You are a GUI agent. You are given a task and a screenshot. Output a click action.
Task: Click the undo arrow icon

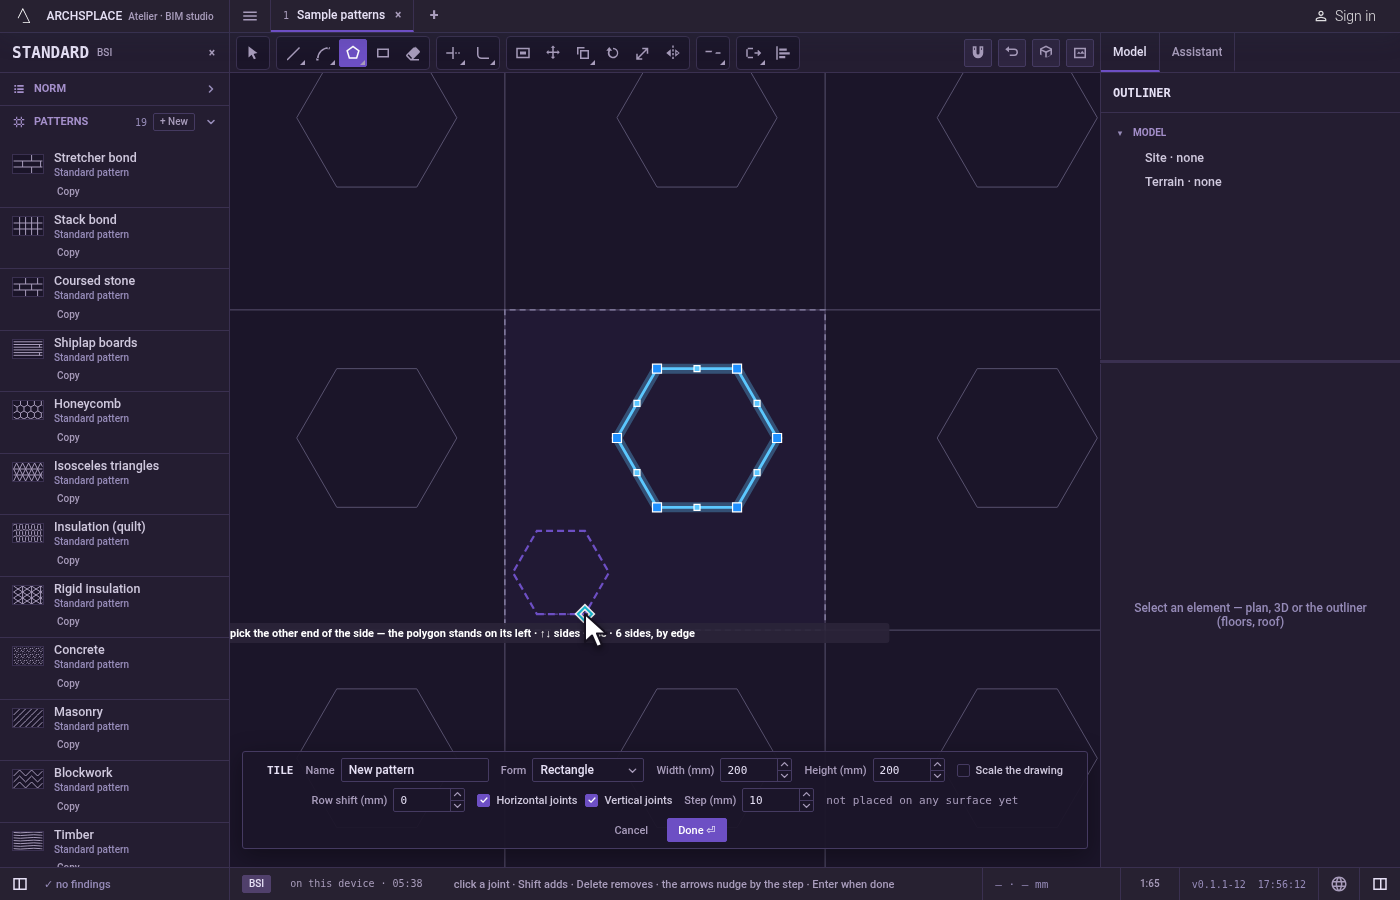point(1012,53)
